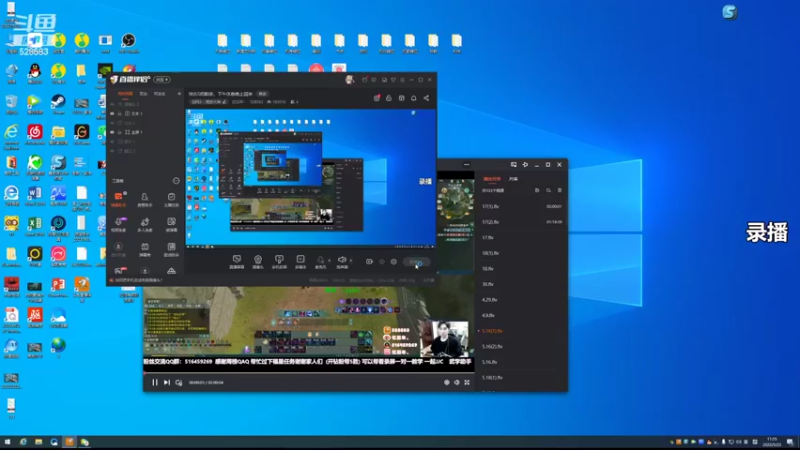Open Steam desktop shortcut

(58, 105)
